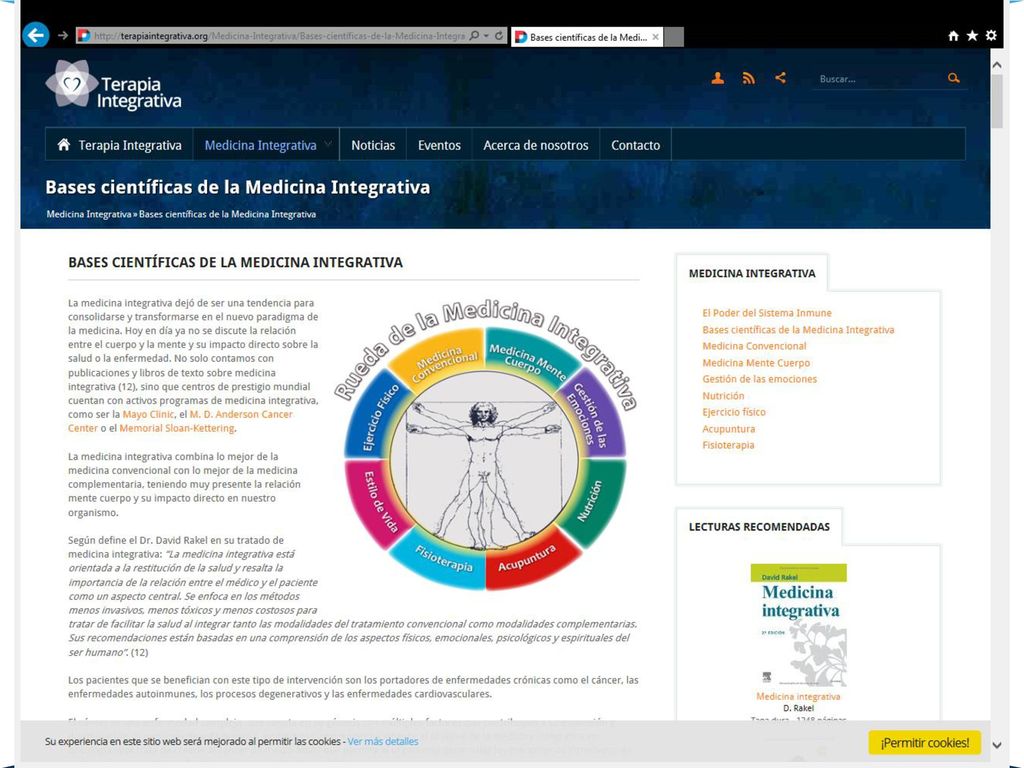Open the Acupuntura sidebar link

(x=728, y=429)
